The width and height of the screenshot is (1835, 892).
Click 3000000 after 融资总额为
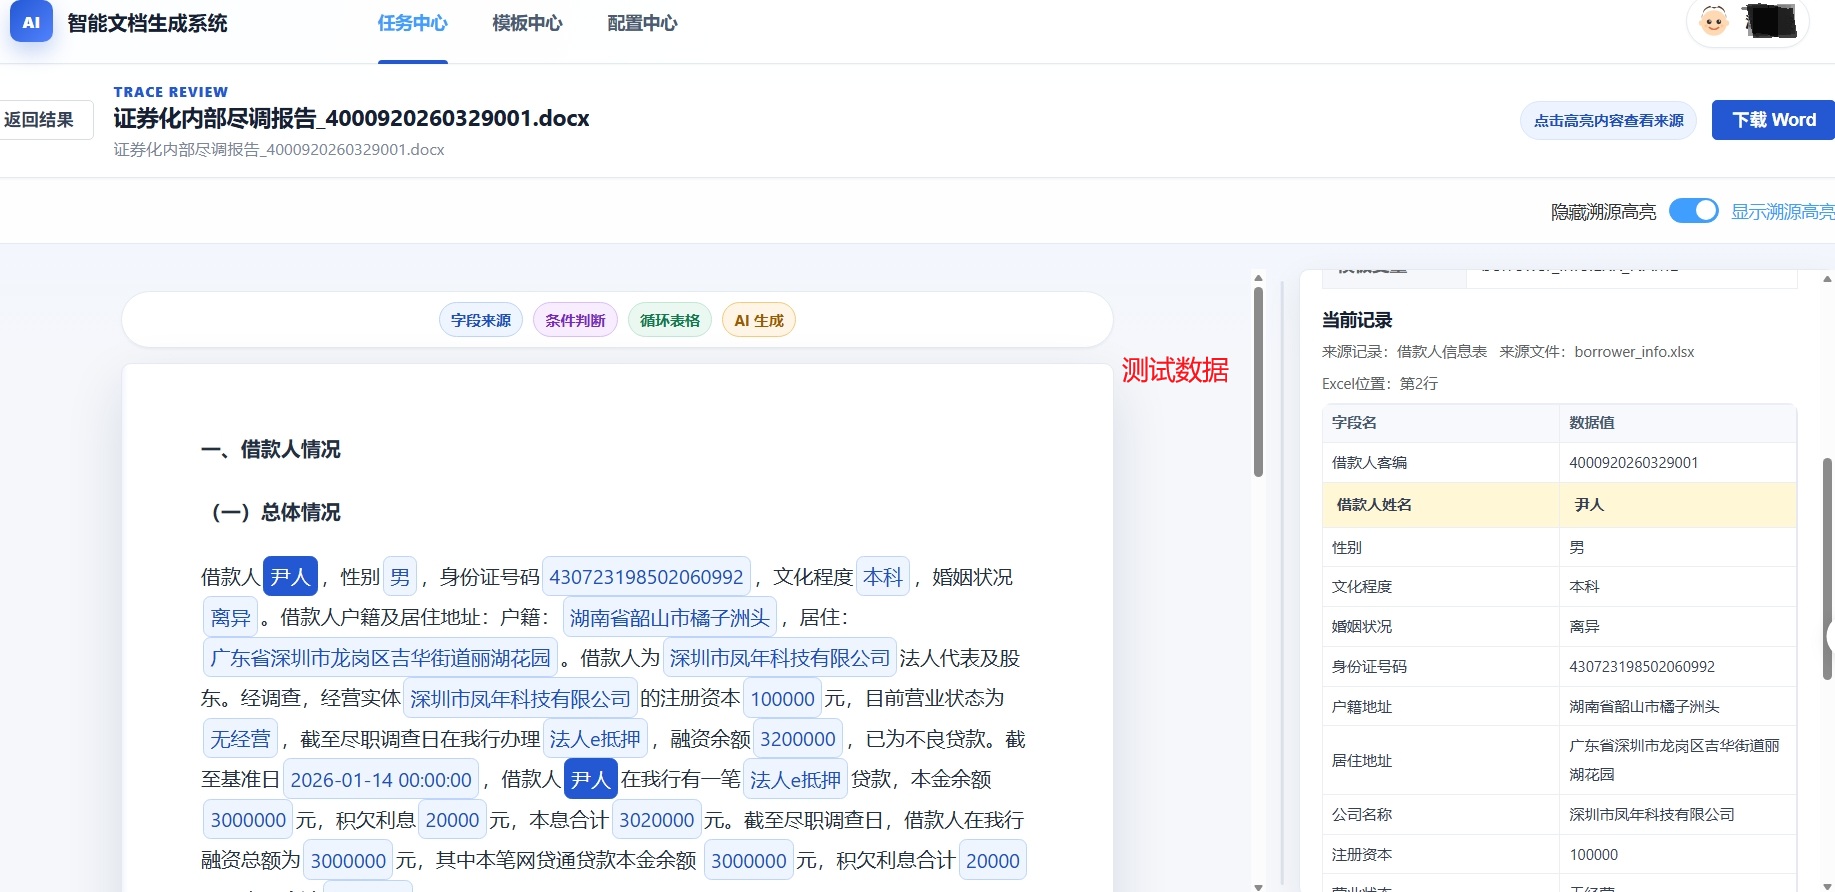348,860
